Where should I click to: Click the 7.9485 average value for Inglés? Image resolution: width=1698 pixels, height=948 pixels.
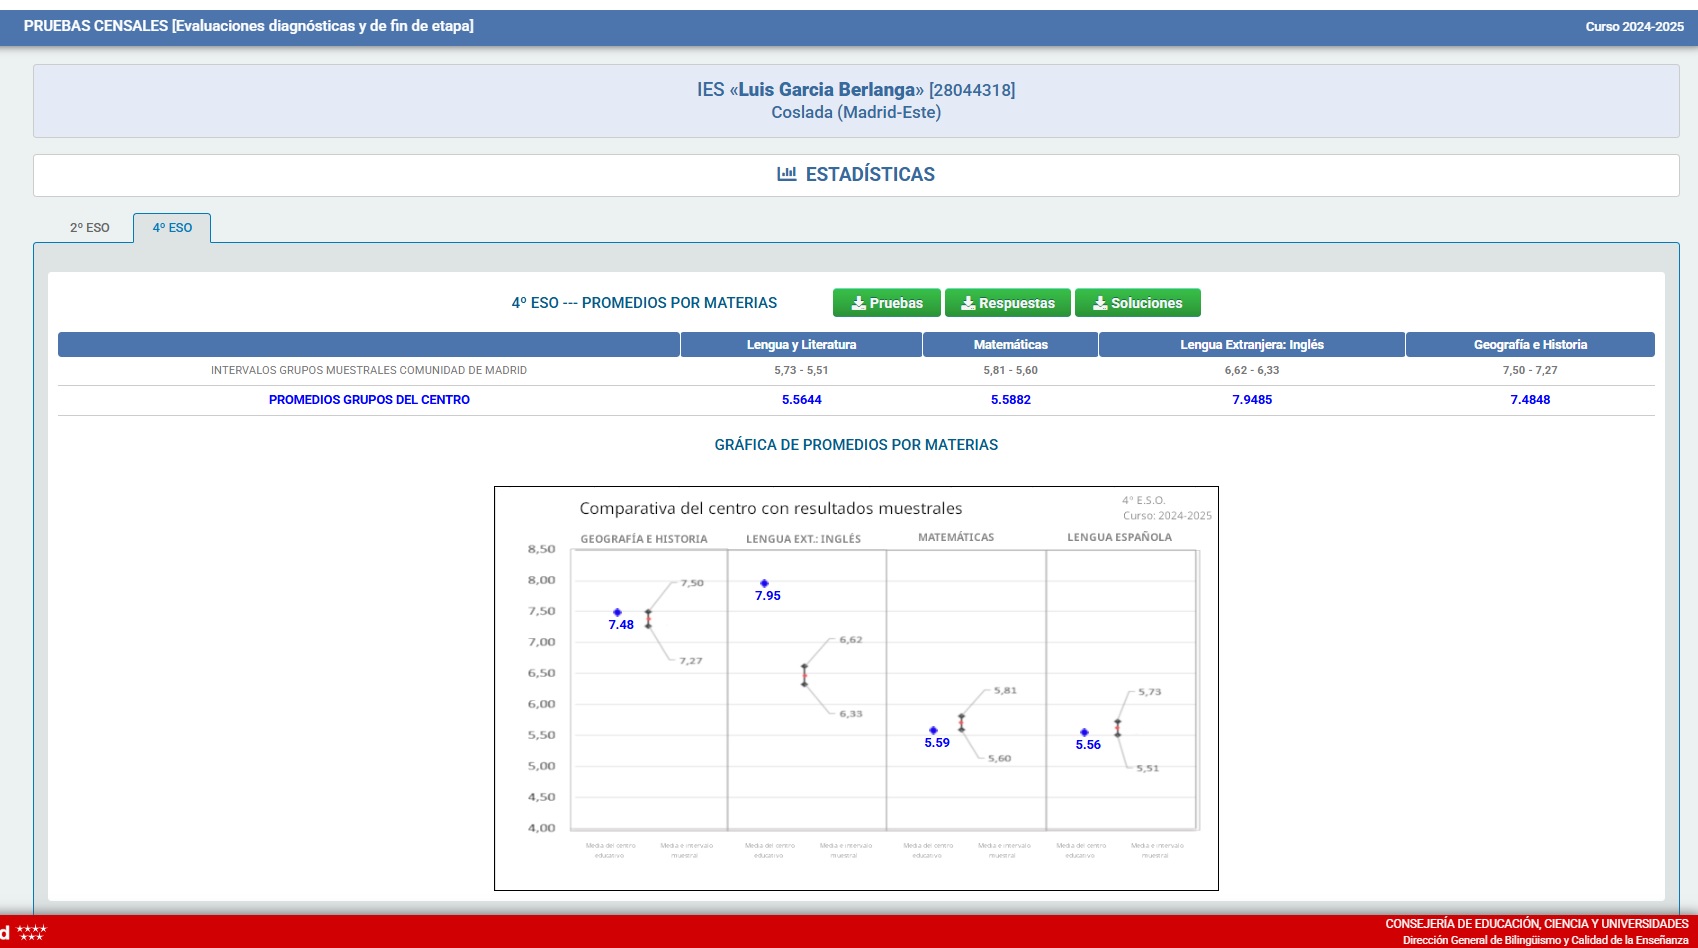1251,400
